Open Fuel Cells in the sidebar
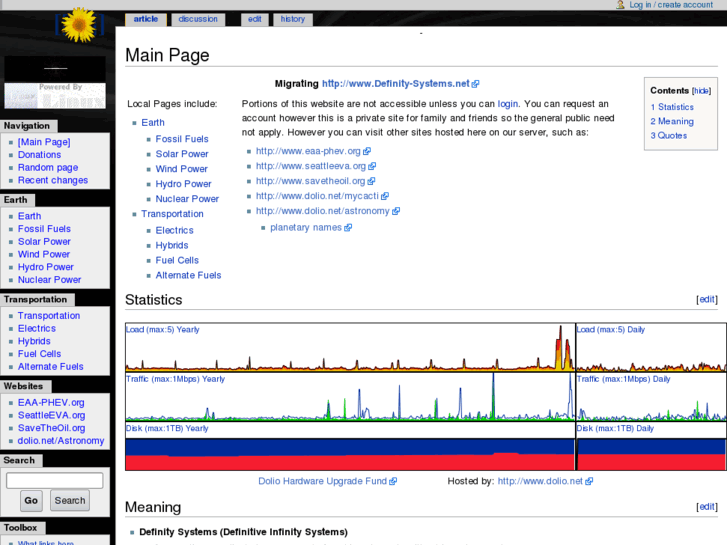Screen dimensions: 727x545 coord(39,354)
